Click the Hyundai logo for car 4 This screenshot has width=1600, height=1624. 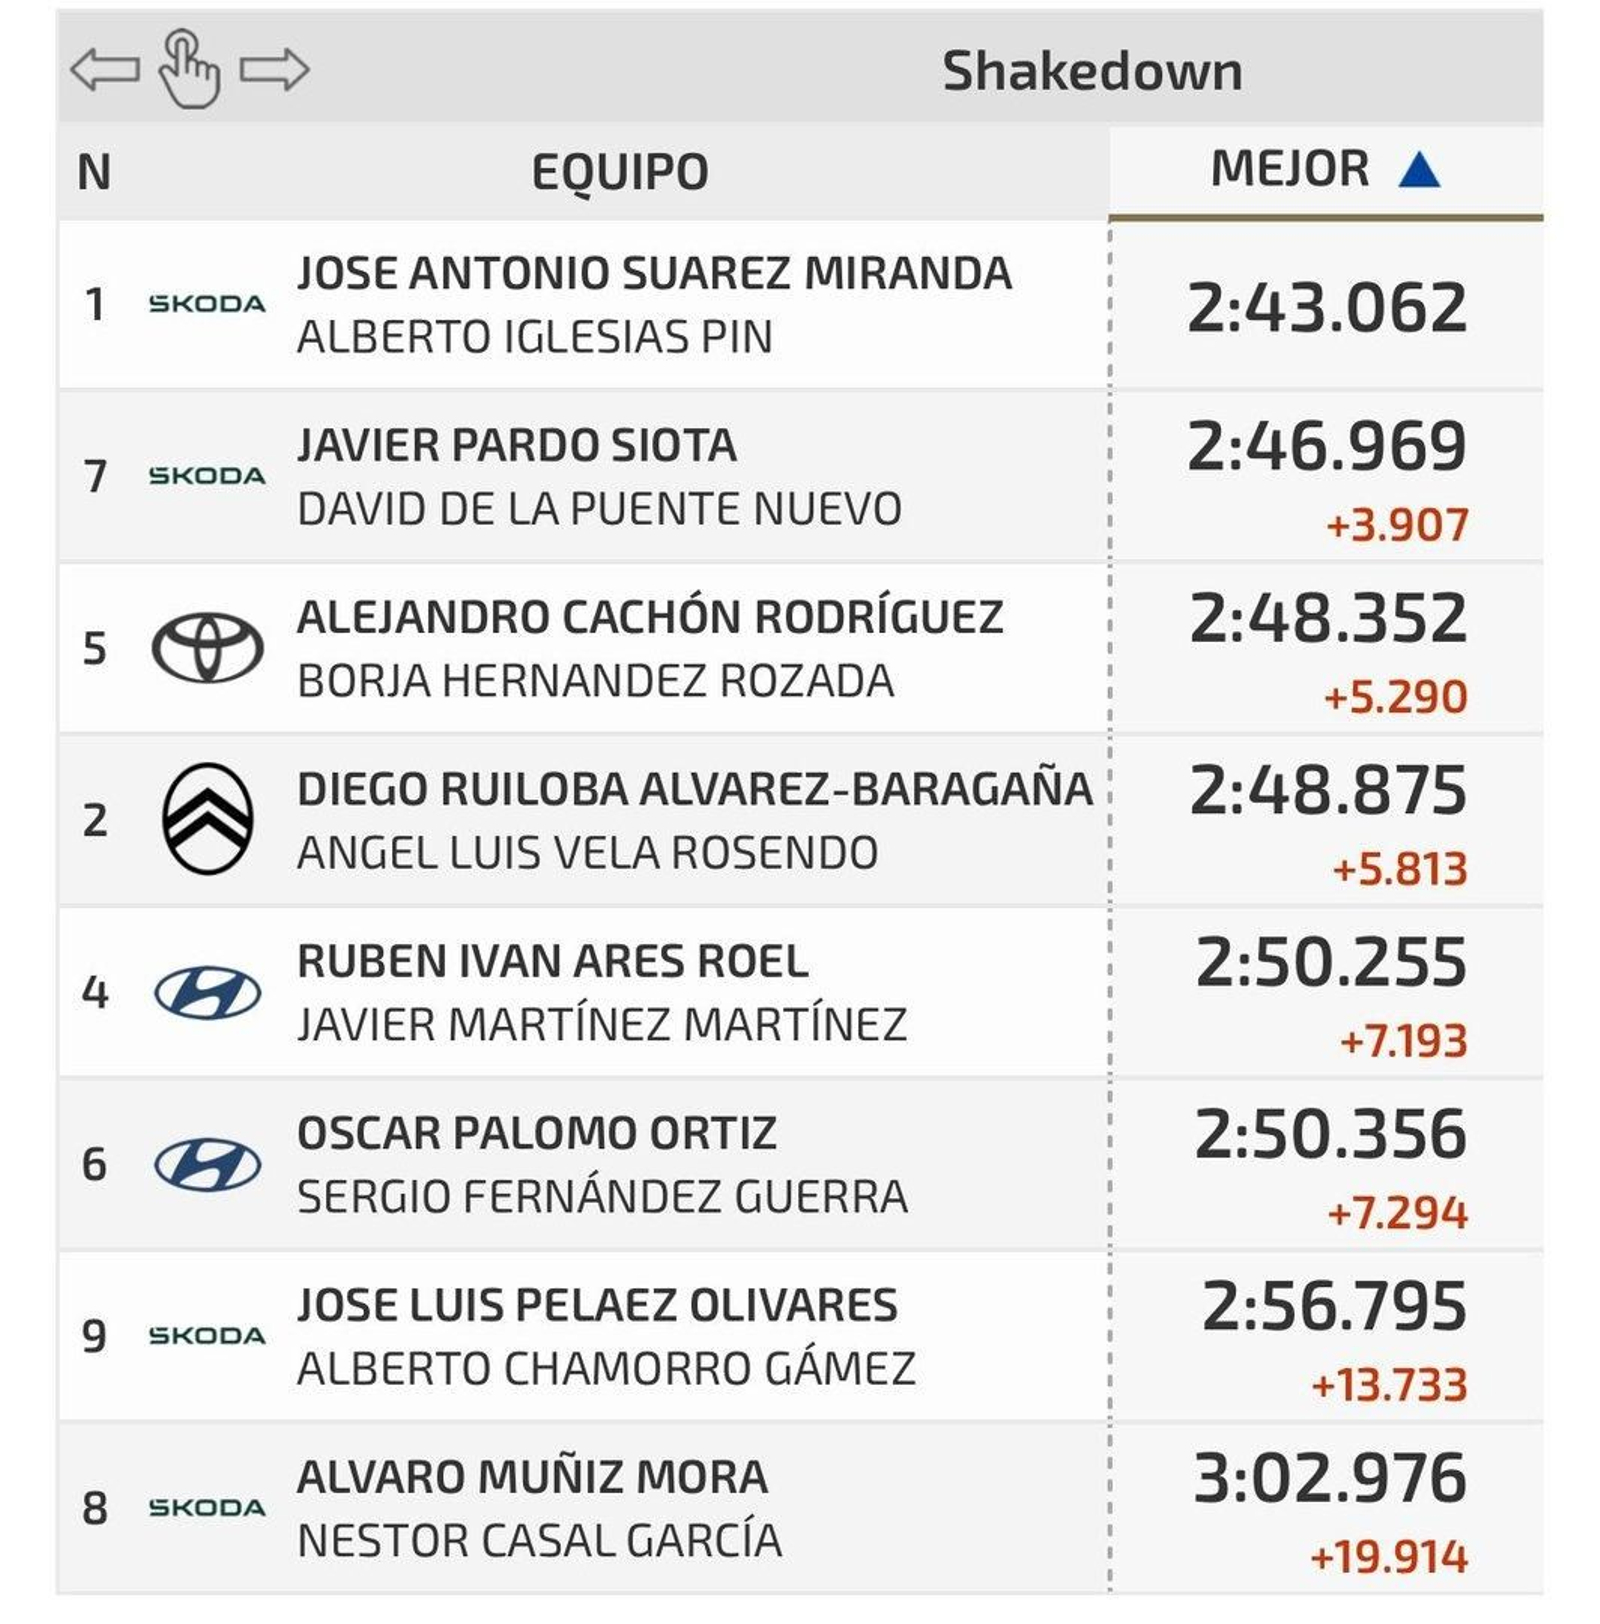point(207,993)
